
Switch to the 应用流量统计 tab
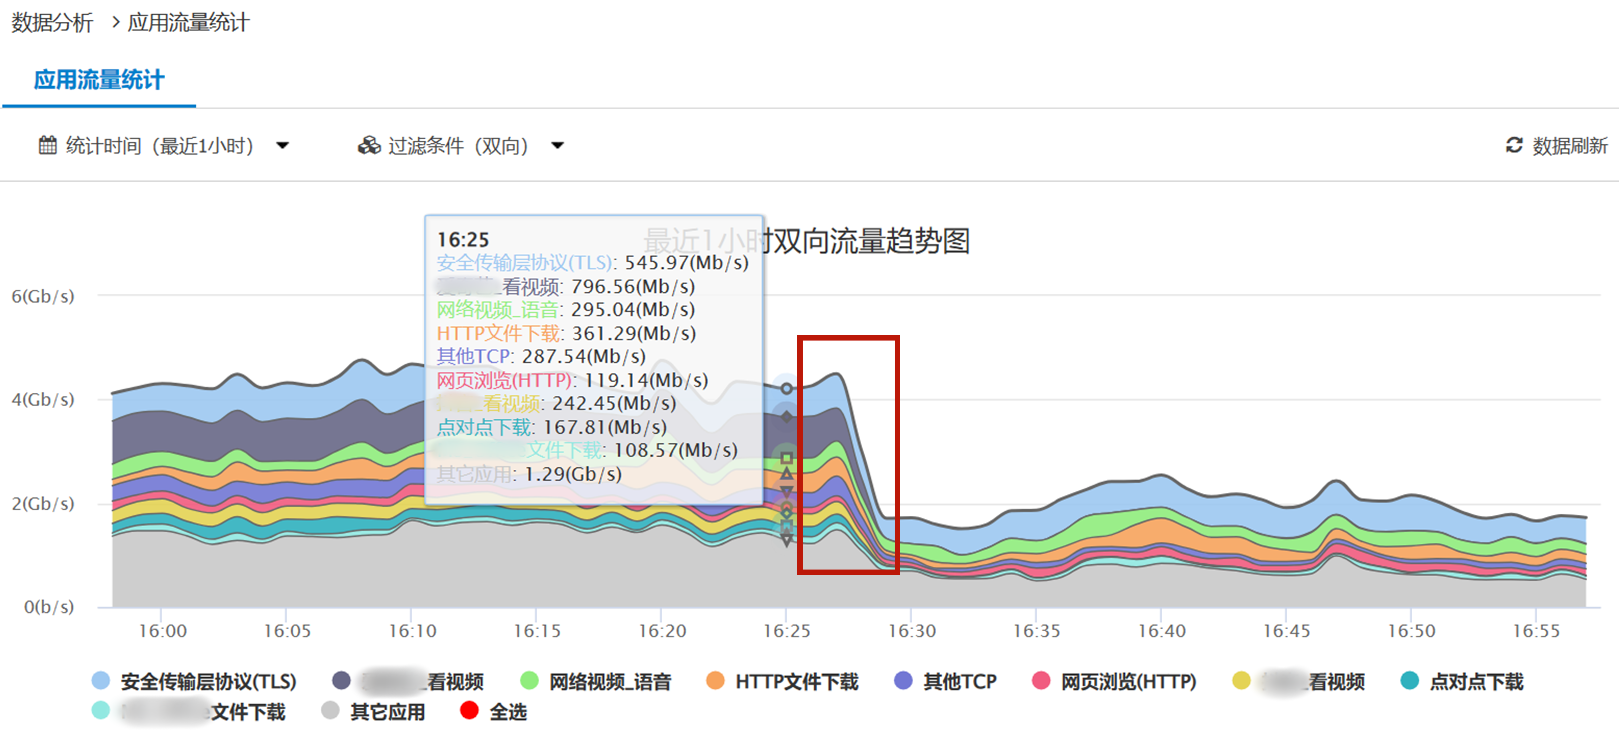coord(99,80)
